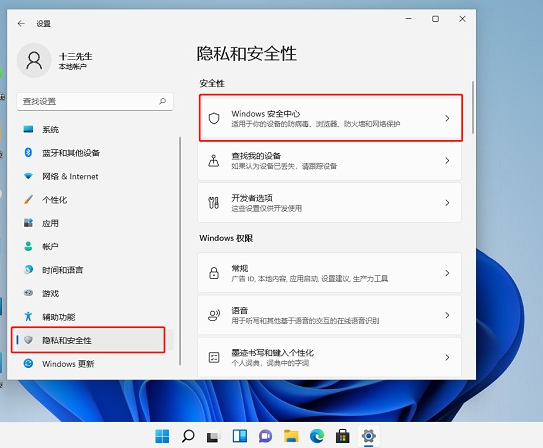Screen dimensions: 543x448
Task: Click the Windows 更新 refresh icon
Action: (28, 364)
